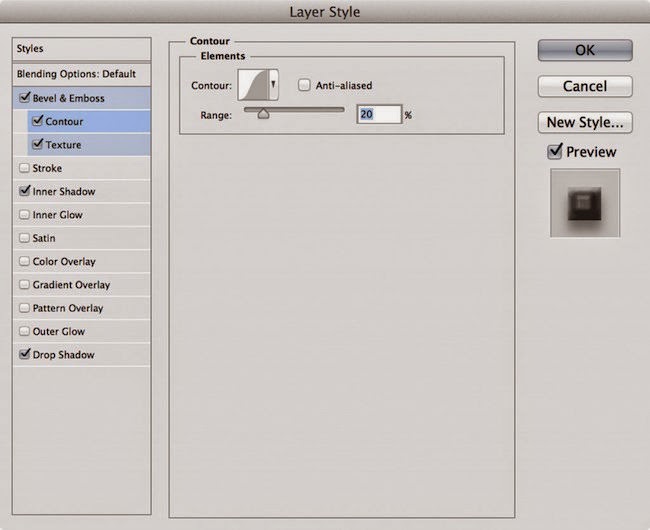Uncheck the Contour checkbox
This screenshot has width=650, height=530.
coord(37,121)
